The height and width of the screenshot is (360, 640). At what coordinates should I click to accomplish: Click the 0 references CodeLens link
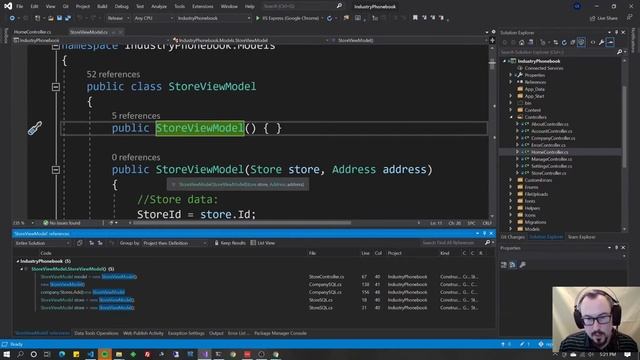(x=136, y=158)
